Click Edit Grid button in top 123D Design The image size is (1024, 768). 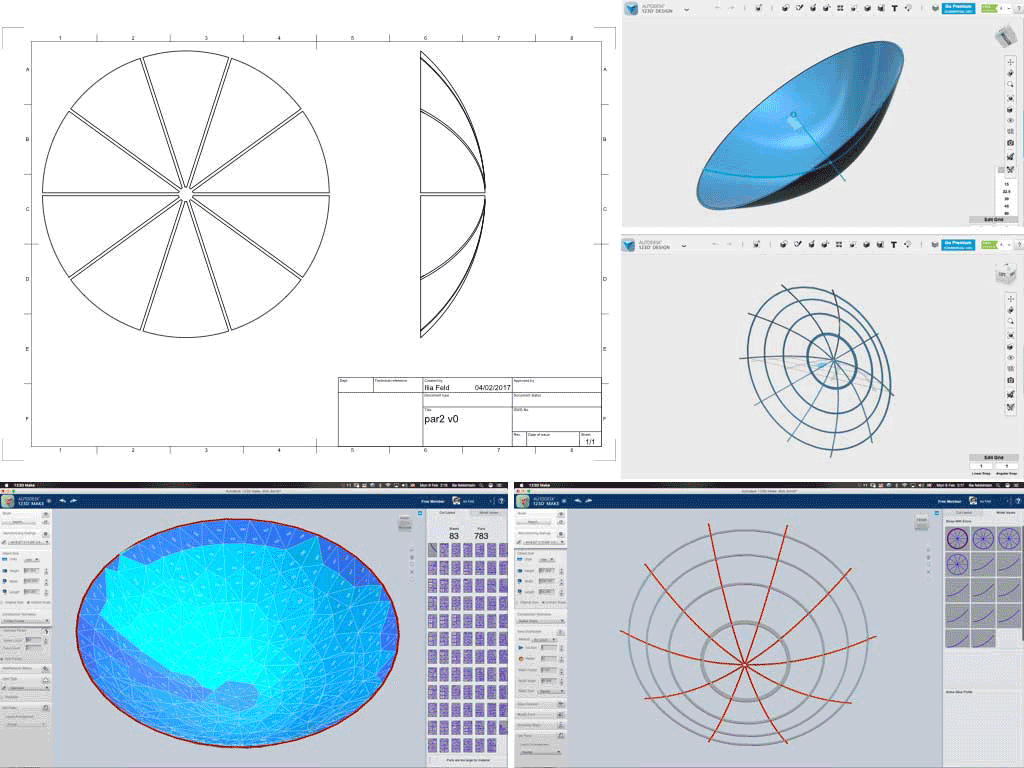click(x=993, y=219)
